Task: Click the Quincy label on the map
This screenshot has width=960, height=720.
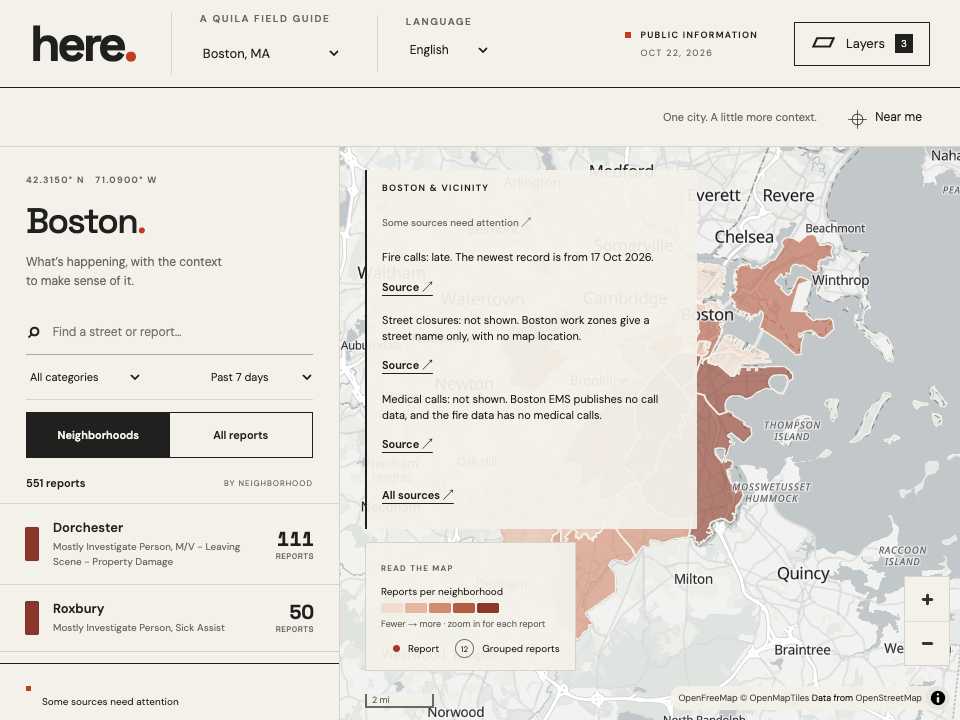Action: (x=803, y=574)
